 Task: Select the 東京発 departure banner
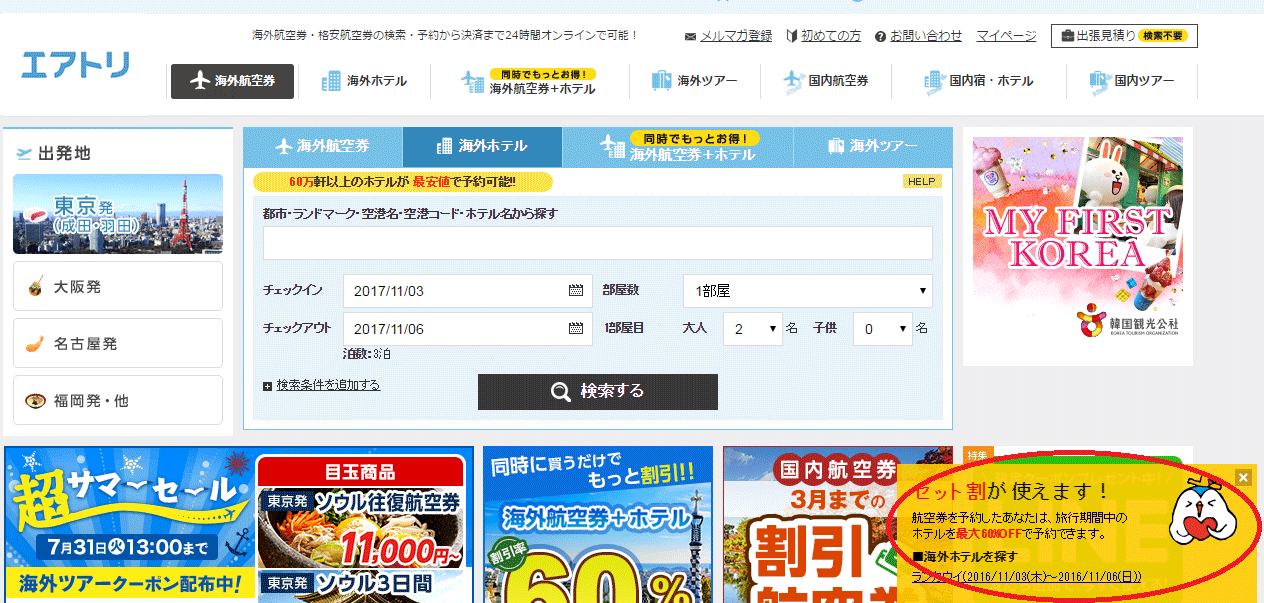[x=118, y=214]
